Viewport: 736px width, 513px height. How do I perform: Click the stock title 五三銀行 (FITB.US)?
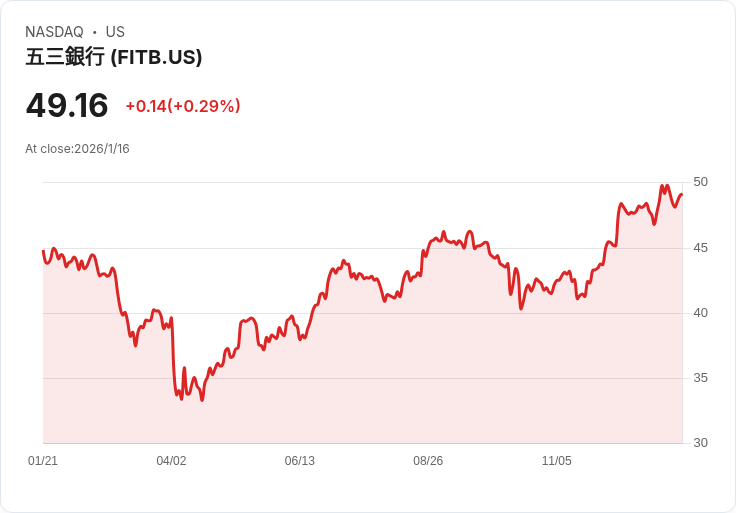click(x=114, y=57)
